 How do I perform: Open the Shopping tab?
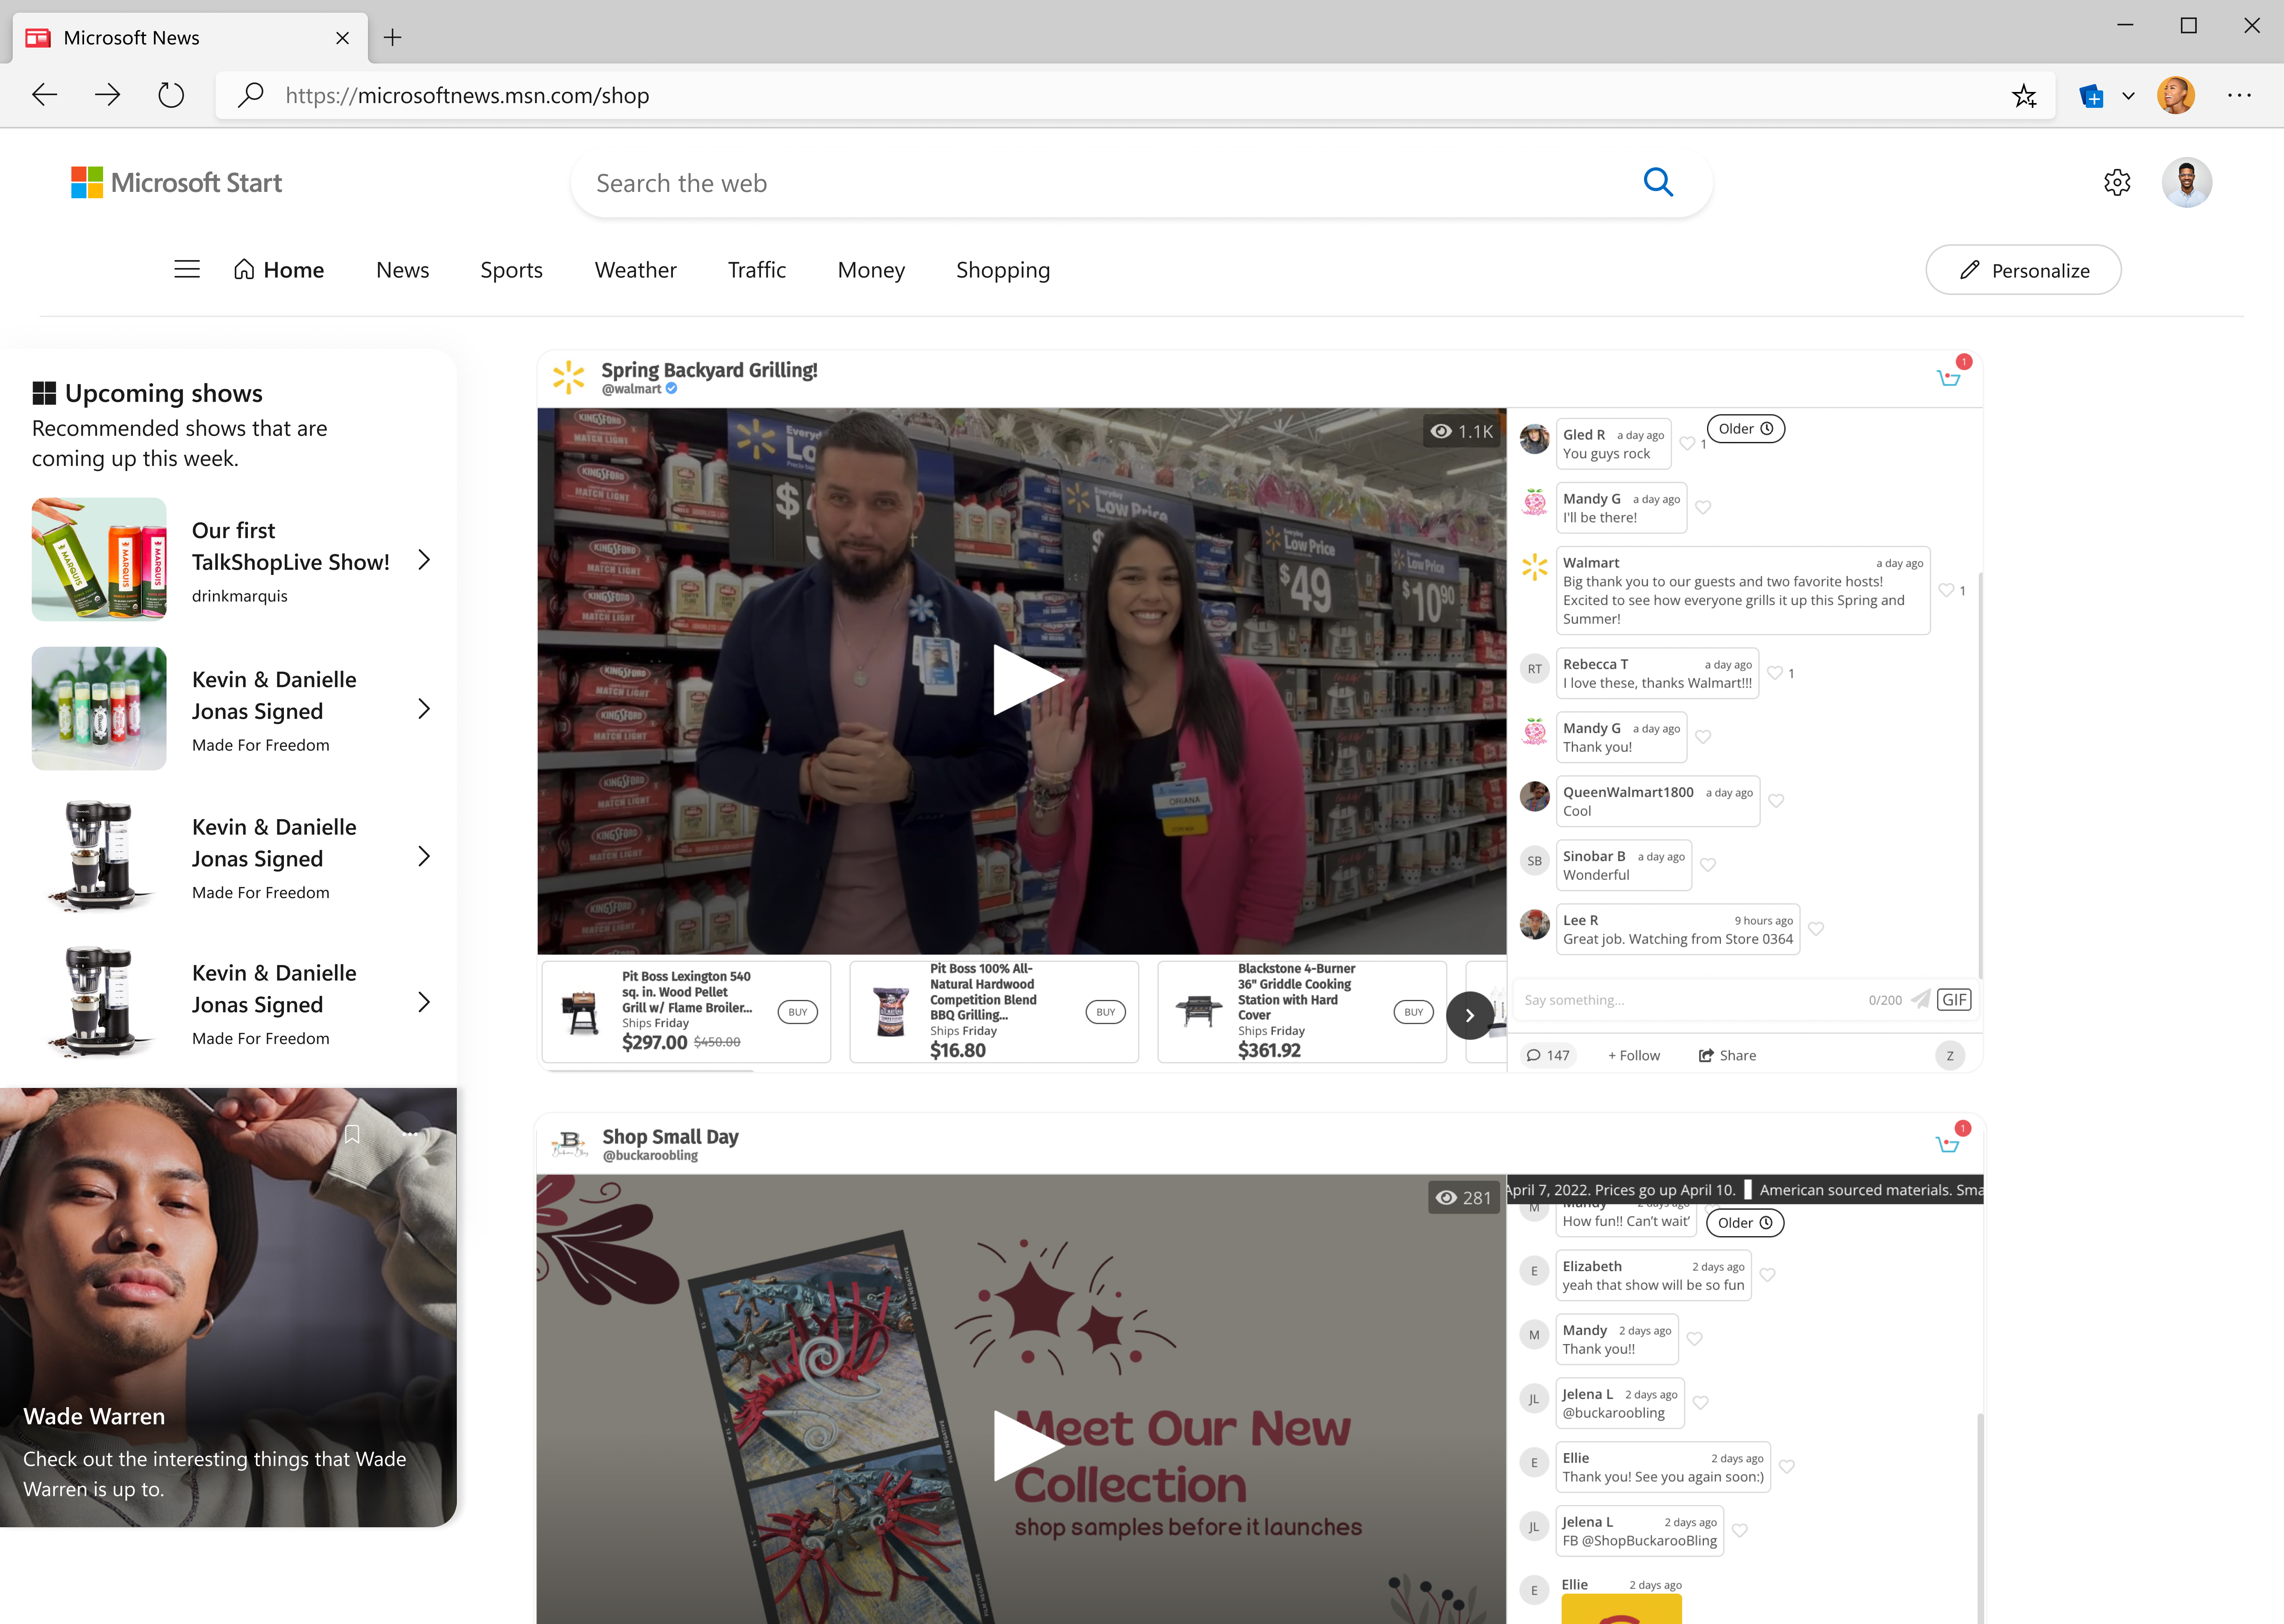click(x=1003, y=270)
